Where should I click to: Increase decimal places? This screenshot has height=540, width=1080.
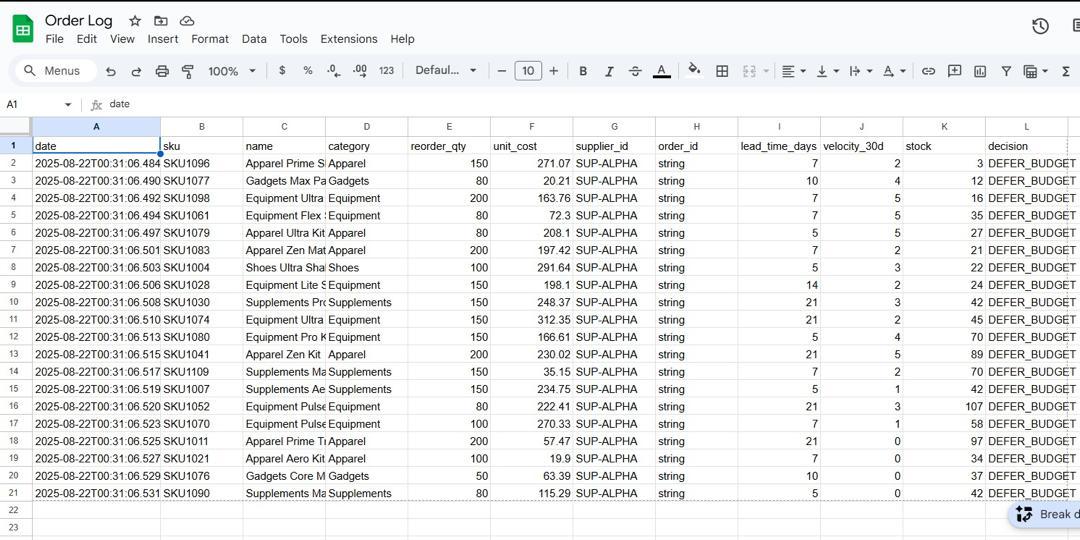click(360, 70)
